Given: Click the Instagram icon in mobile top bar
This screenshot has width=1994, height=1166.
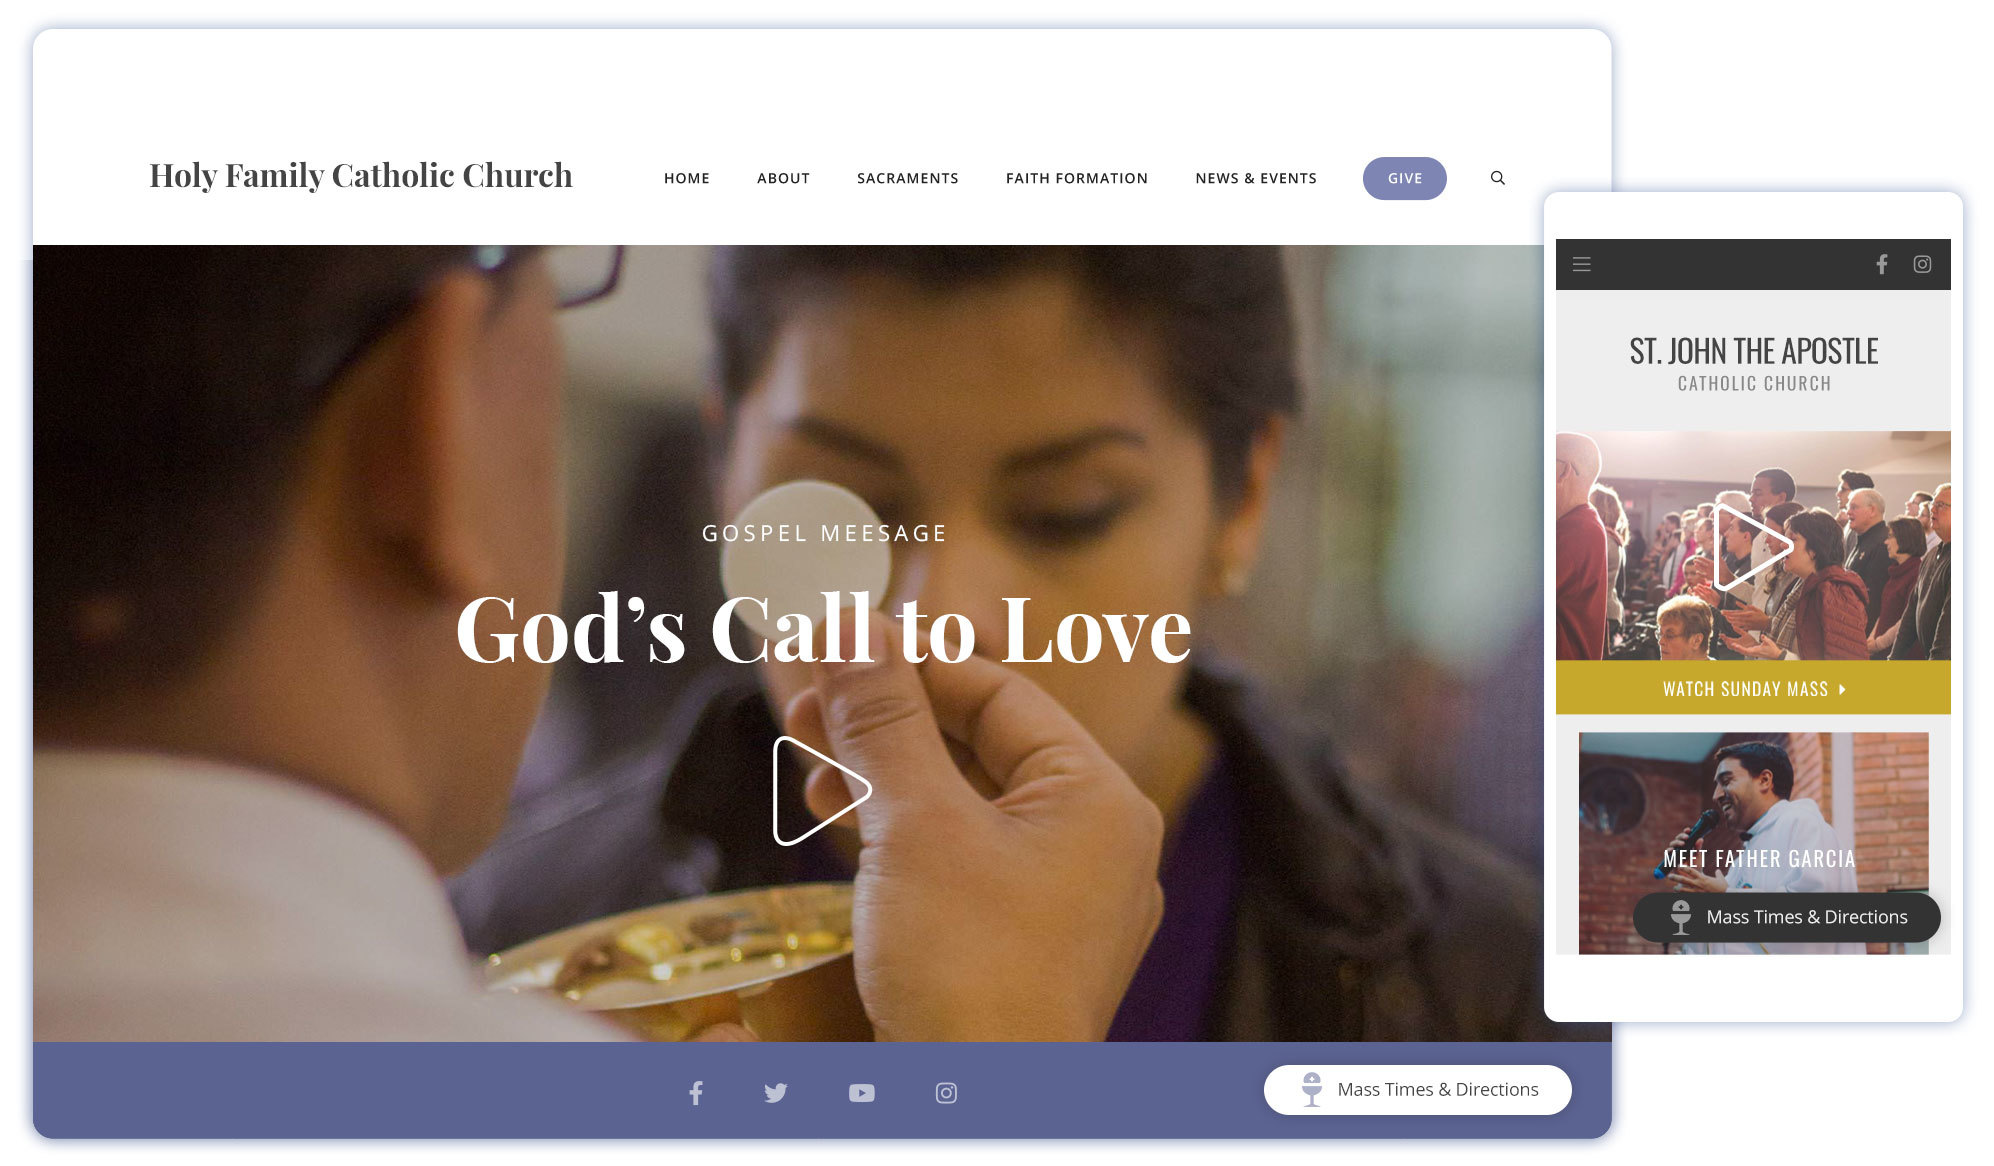Looking at the screenshot, I should tap(1922, 264).
